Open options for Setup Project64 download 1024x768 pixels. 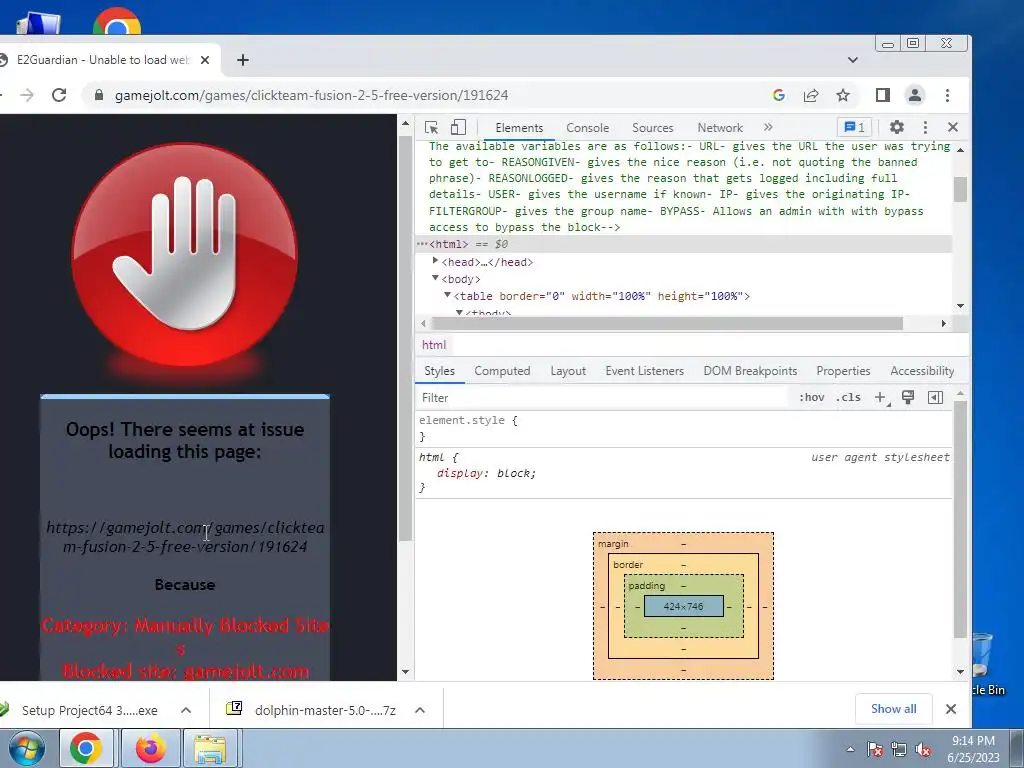(186, 710)
